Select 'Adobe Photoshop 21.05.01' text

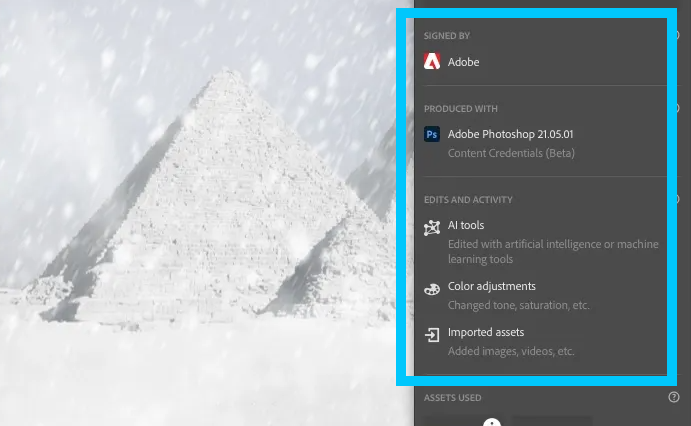(510, 134)
